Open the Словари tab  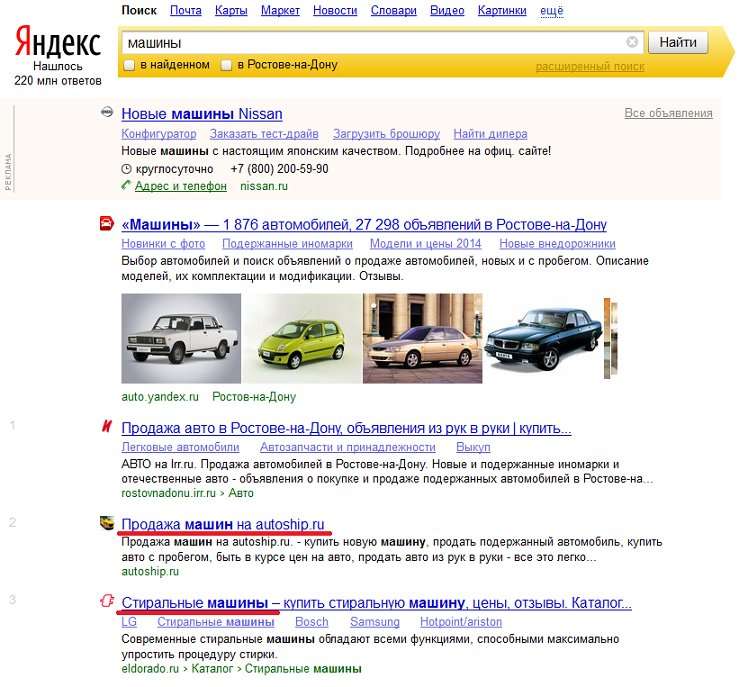(394, 10)
